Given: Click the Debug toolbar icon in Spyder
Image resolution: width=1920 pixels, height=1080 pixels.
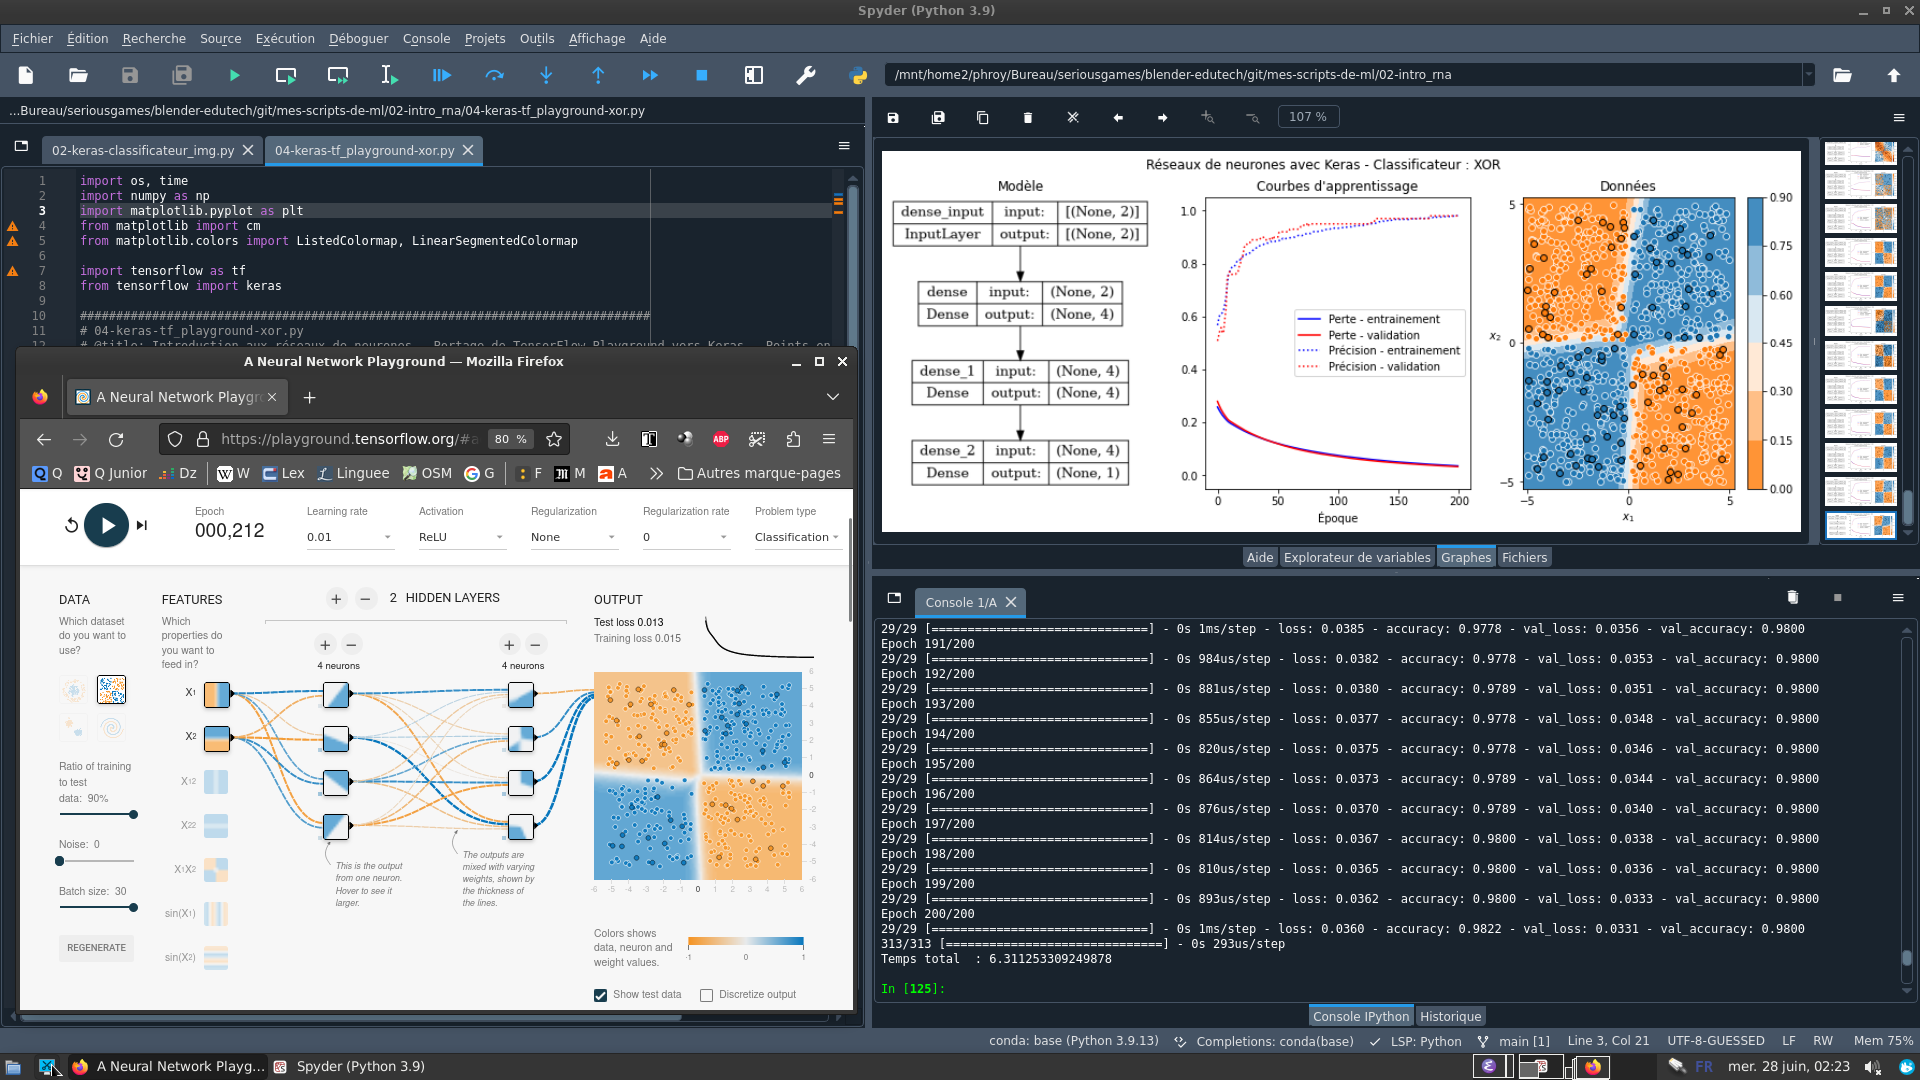Looking at the screenshot, I should tap(442, 74).
